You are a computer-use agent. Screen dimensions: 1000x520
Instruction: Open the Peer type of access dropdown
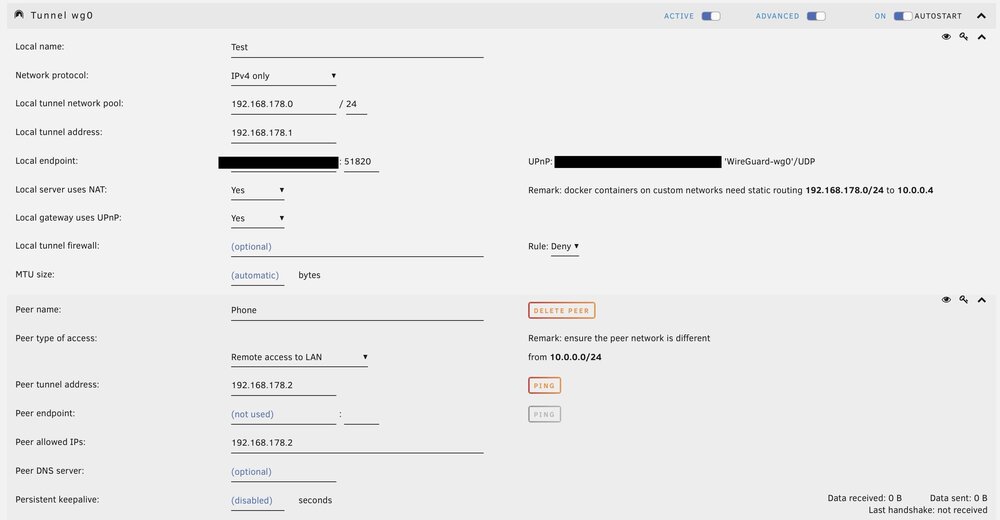[x=299, y=357]
